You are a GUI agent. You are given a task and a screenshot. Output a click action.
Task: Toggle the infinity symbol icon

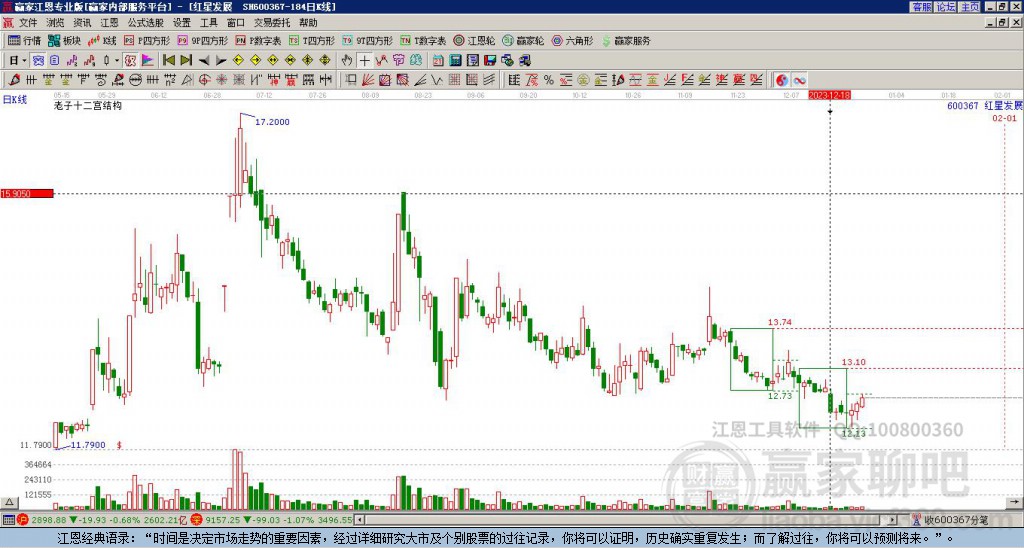pos(799,80)
